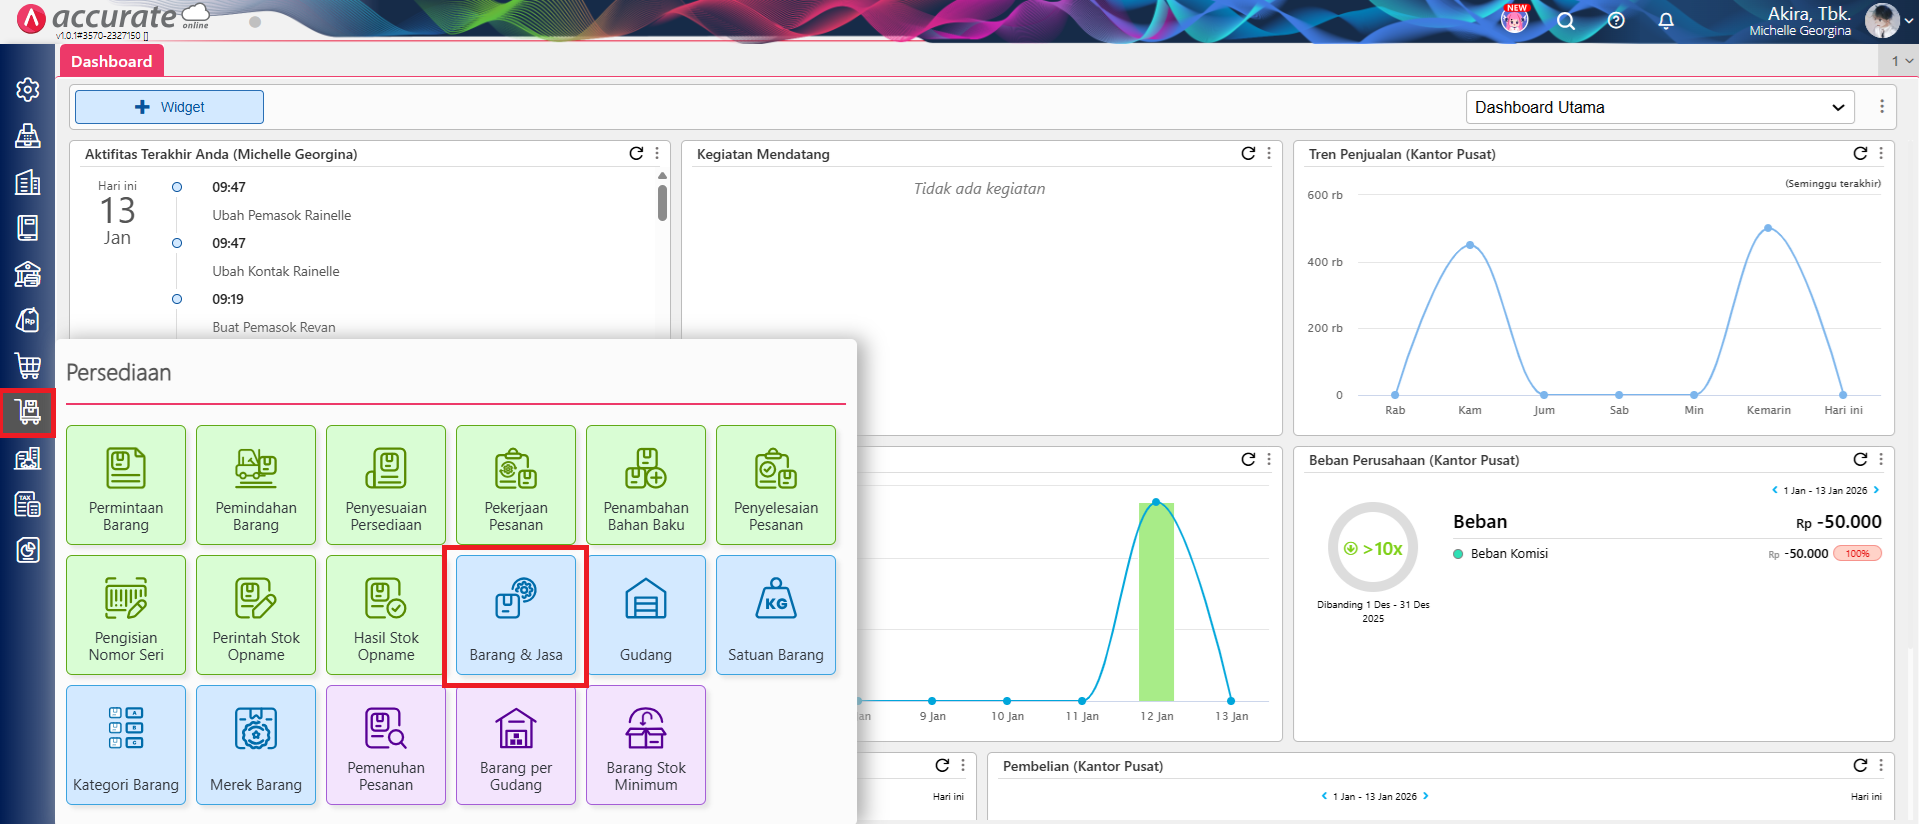This screenshot has height=824, width=1919.
Task: Click the recent activity list scrollbar
Action: pyautogui.click(x=662, y=202)
